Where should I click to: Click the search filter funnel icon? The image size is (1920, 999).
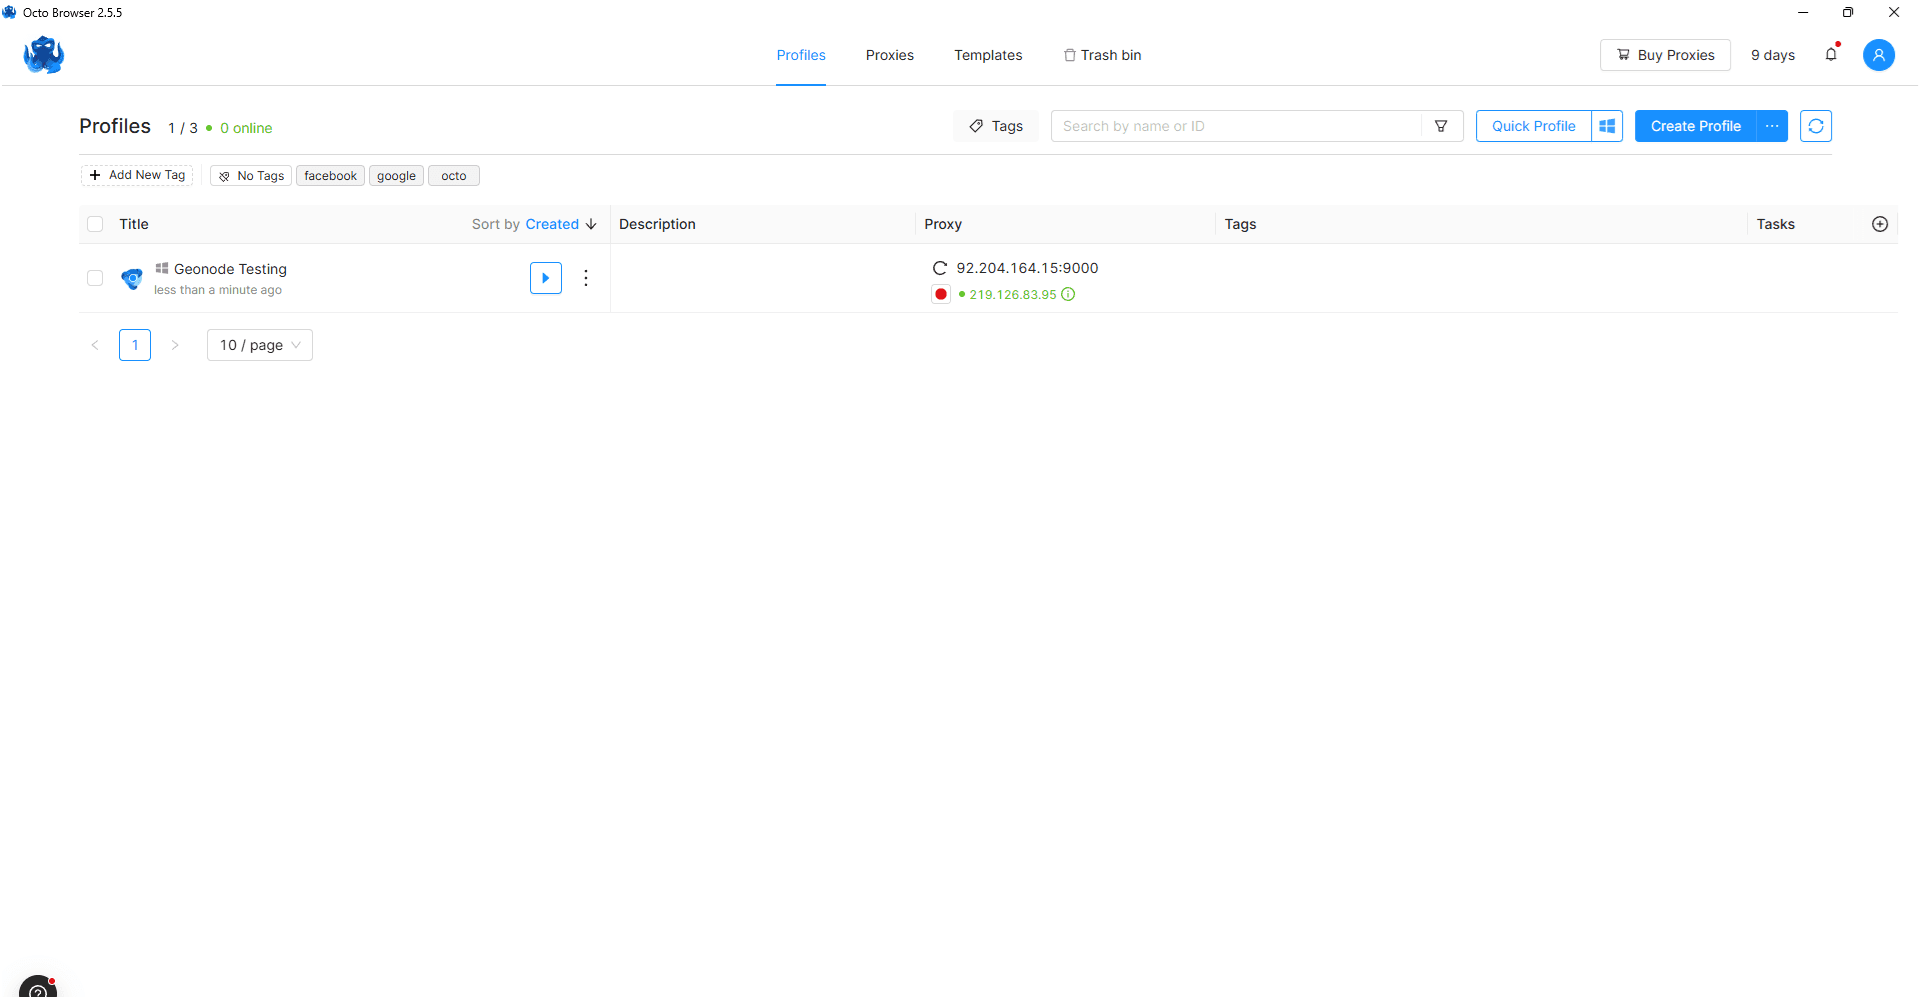tap(1441, 126)
